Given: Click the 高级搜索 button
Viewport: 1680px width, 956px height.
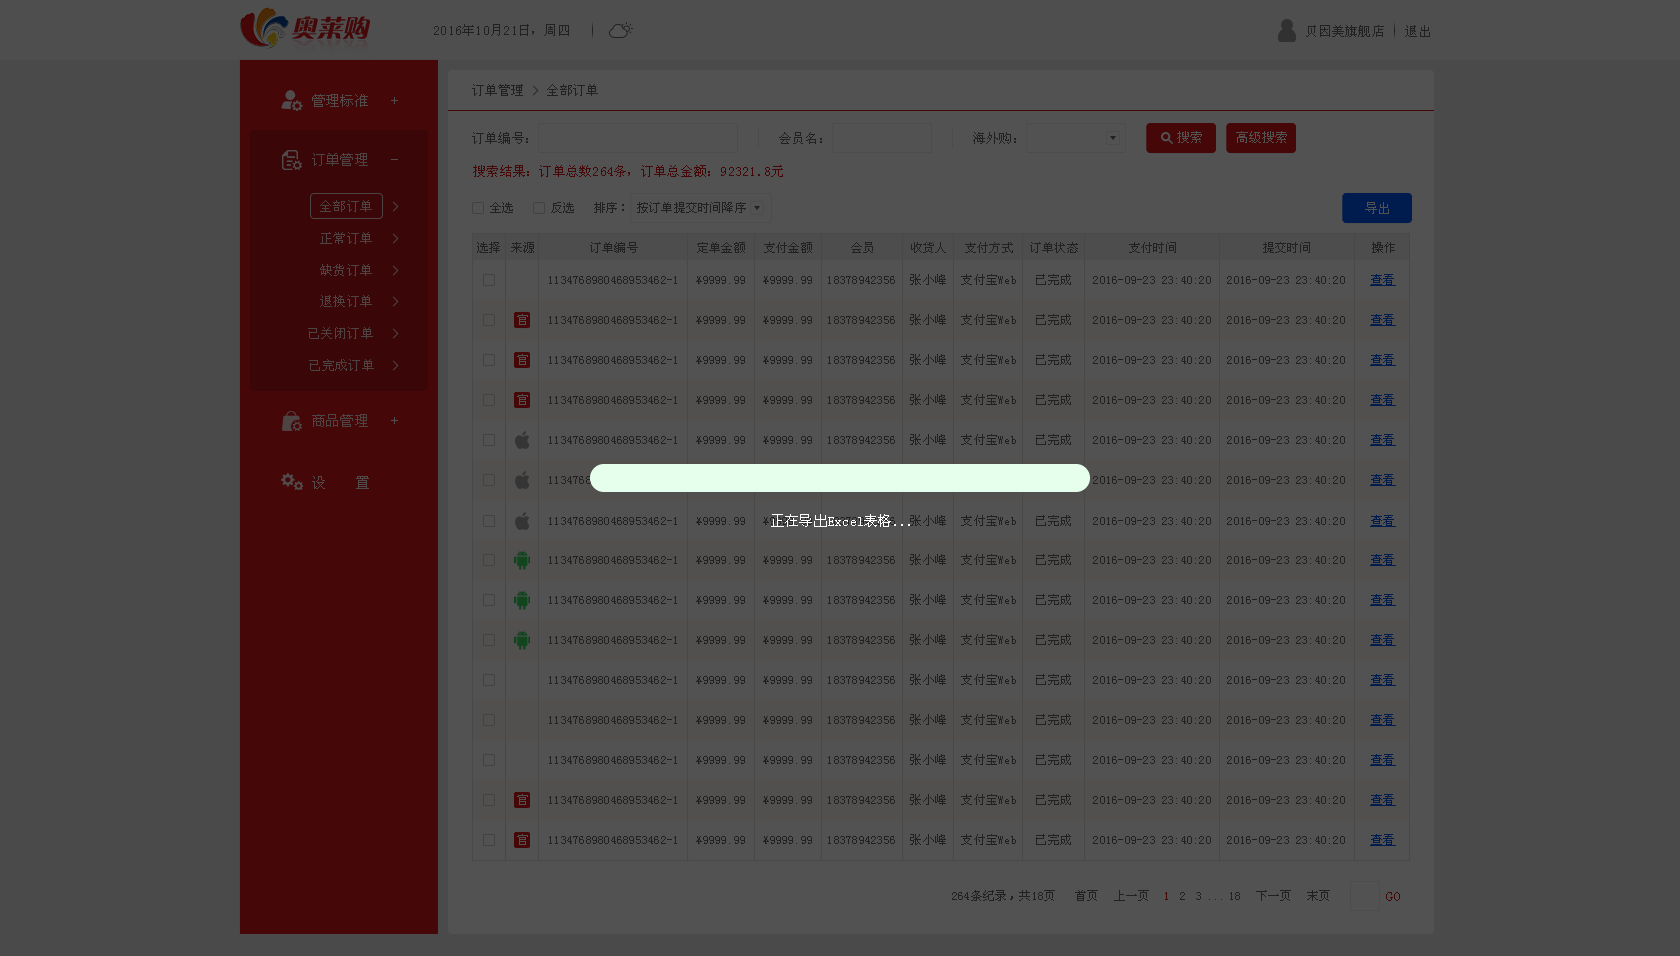Looking at the screenshot, I should tap(1261, 138).
